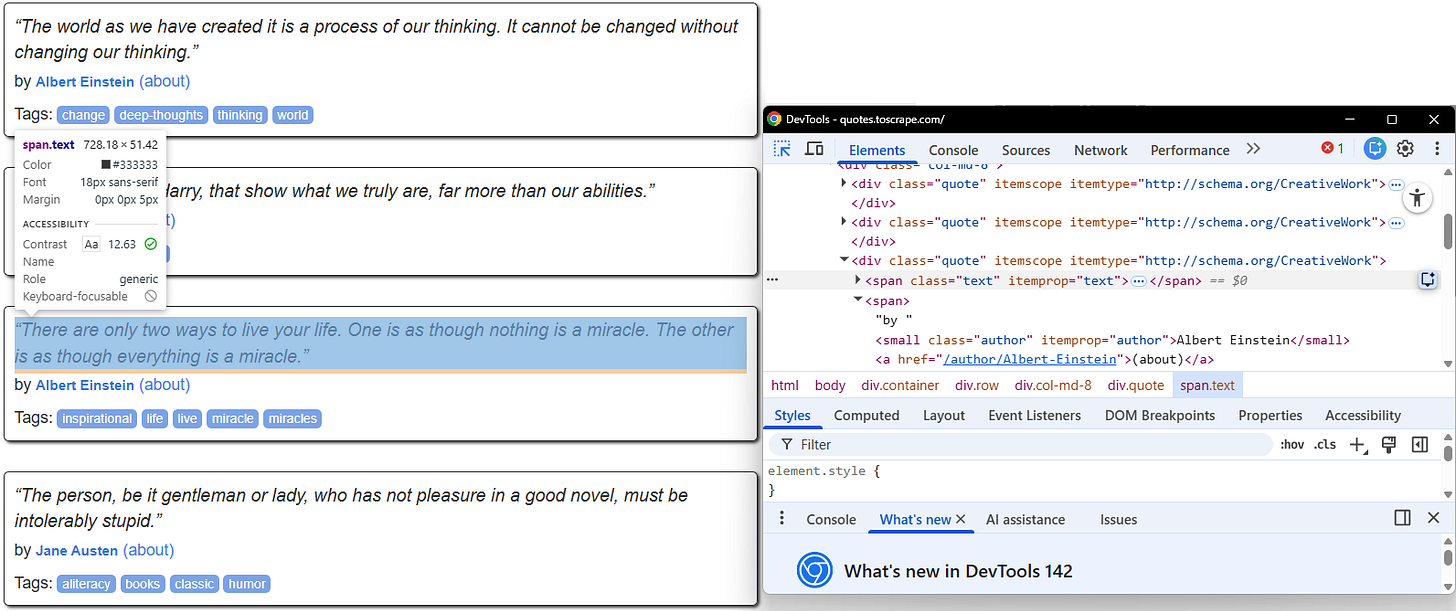Image resolution: width=1456 pixels, height=611 pixels.
Task: Close the What's new drawer tab
Action: [x=961, y=519]
